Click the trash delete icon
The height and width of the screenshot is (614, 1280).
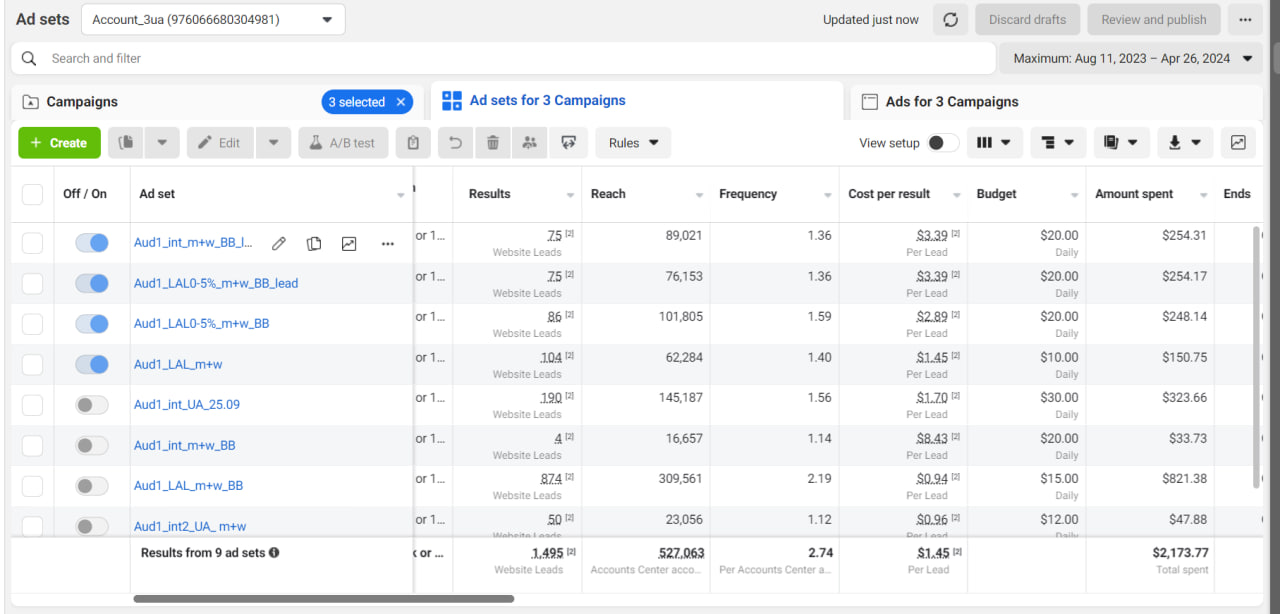(493, 143)
